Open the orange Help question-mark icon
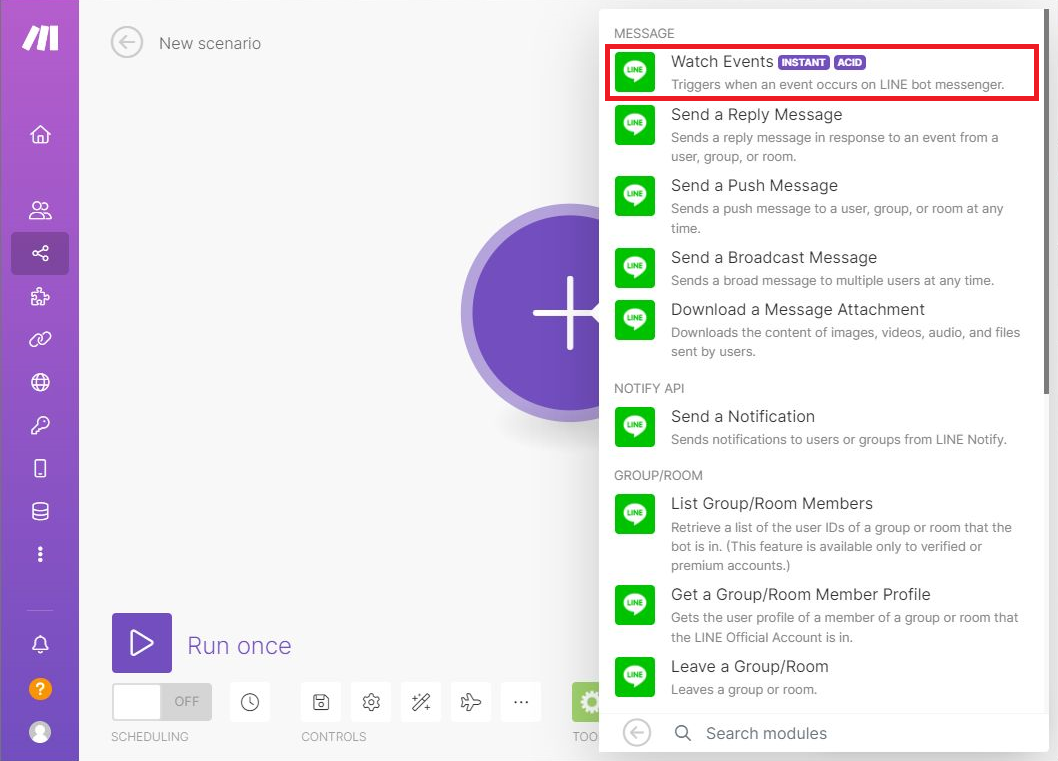 point(40,689)
